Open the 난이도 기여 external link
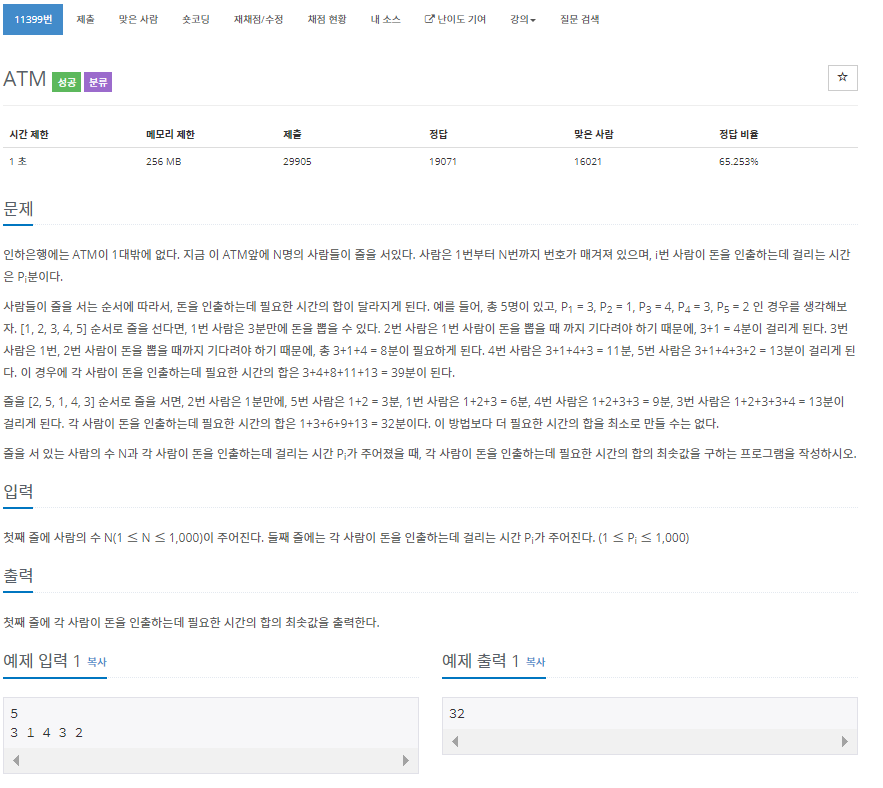Image resolution: width=883 pixels, height=788 pixels. tap(455, 19)
